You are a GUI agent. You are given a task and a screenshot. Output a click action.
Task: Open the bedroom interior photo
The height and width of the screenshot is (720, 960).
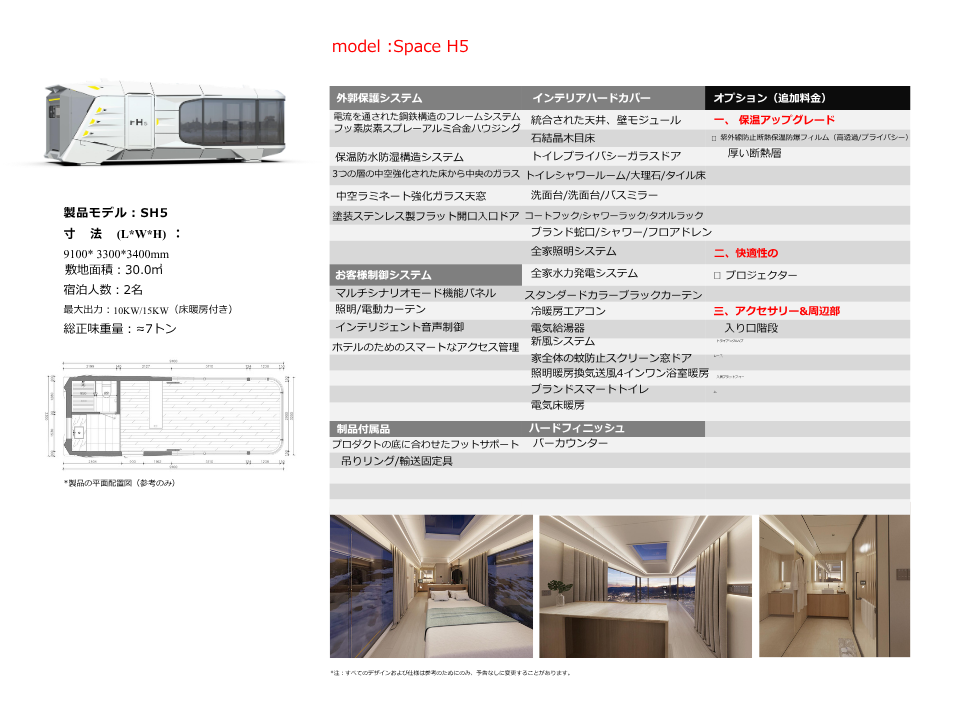point(431,586)
